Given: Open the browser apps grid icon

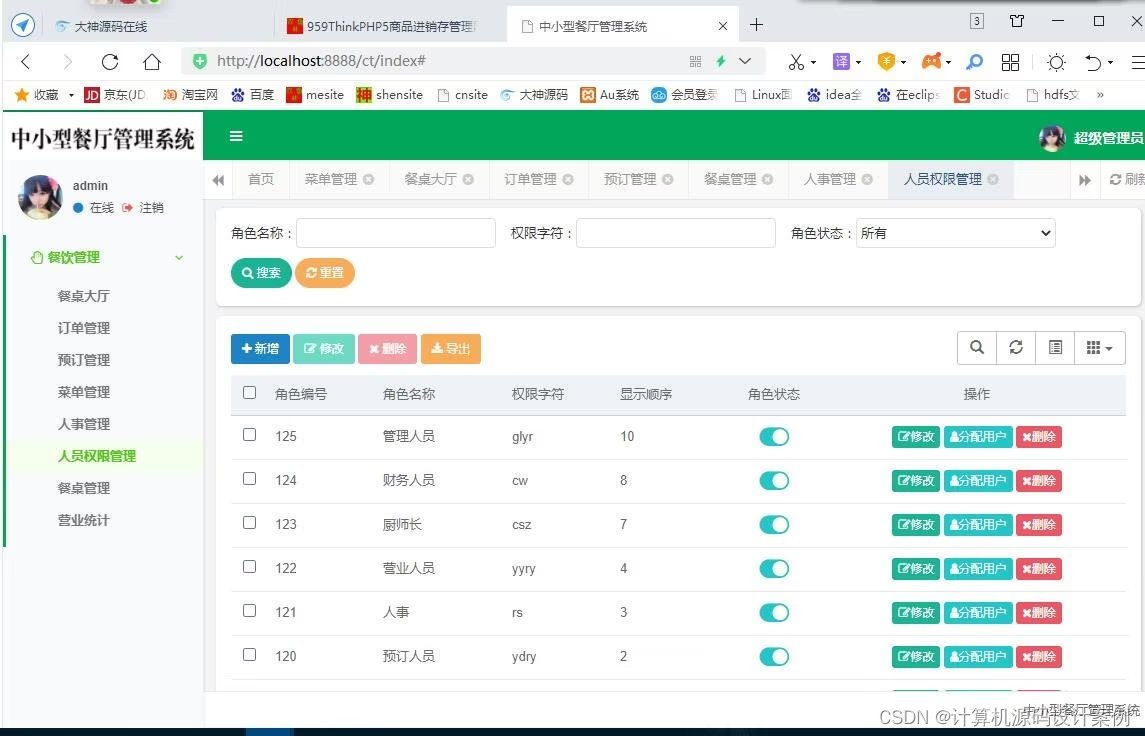Looking at the screenshot, I should pyautogui.click(x=1010, y=62).
